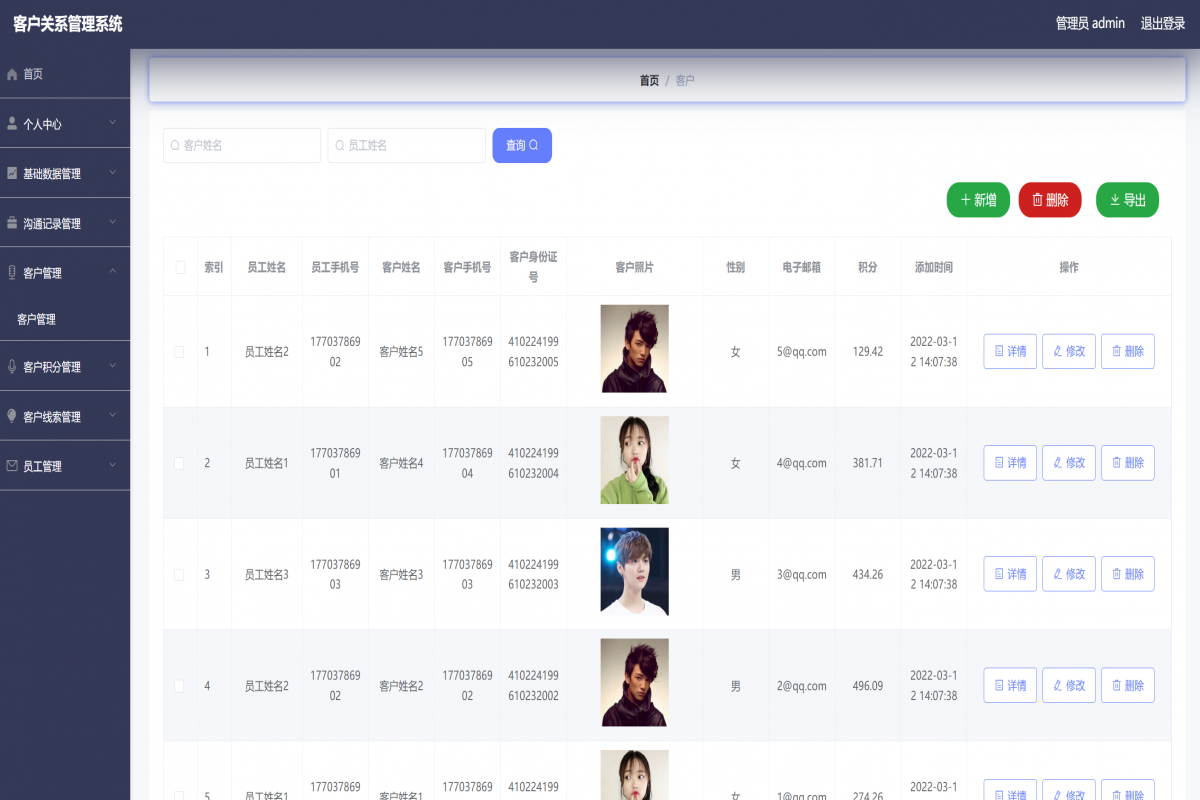Select the 个人中心 sidebar icon
This screenshot has width=1200, height=800.
(11, 123)
